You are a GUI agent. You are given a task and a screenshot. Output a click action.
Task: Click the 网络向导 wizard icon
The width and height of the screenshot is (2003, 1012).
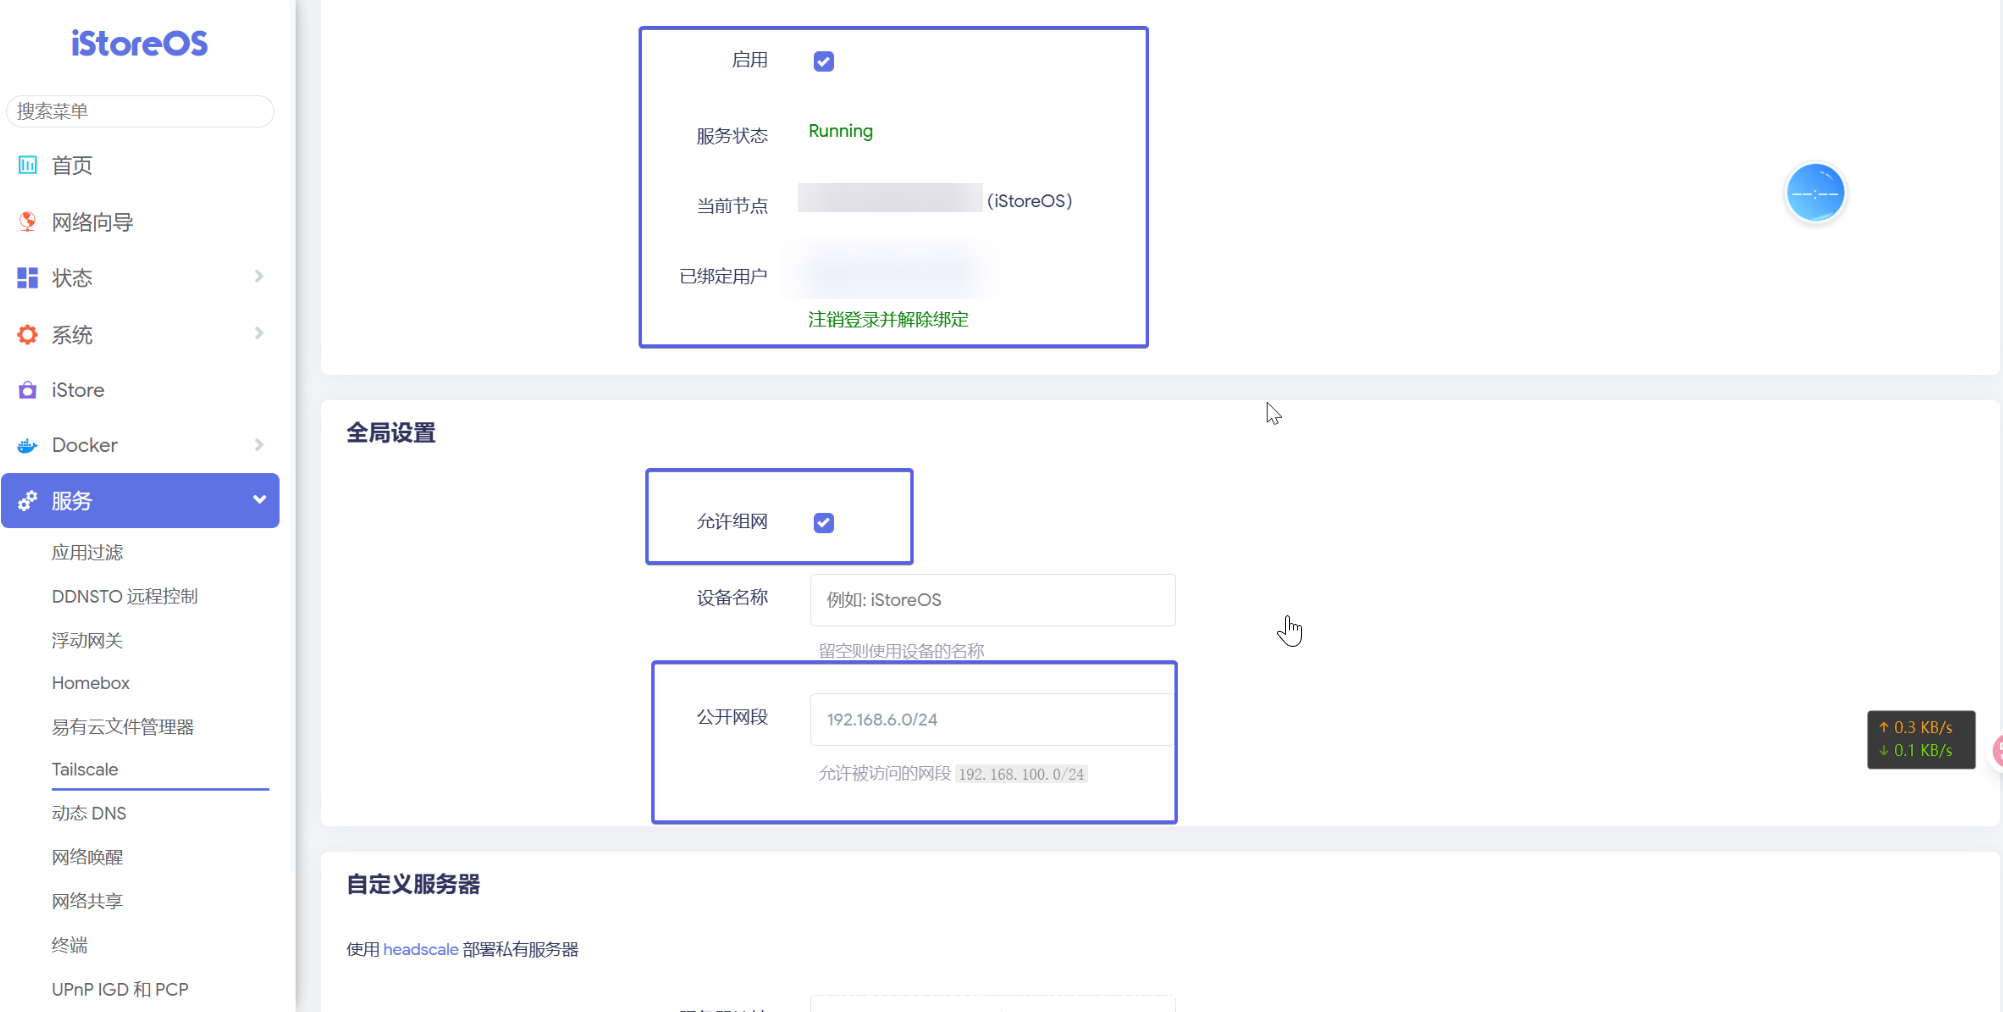(x=28, y=221)
